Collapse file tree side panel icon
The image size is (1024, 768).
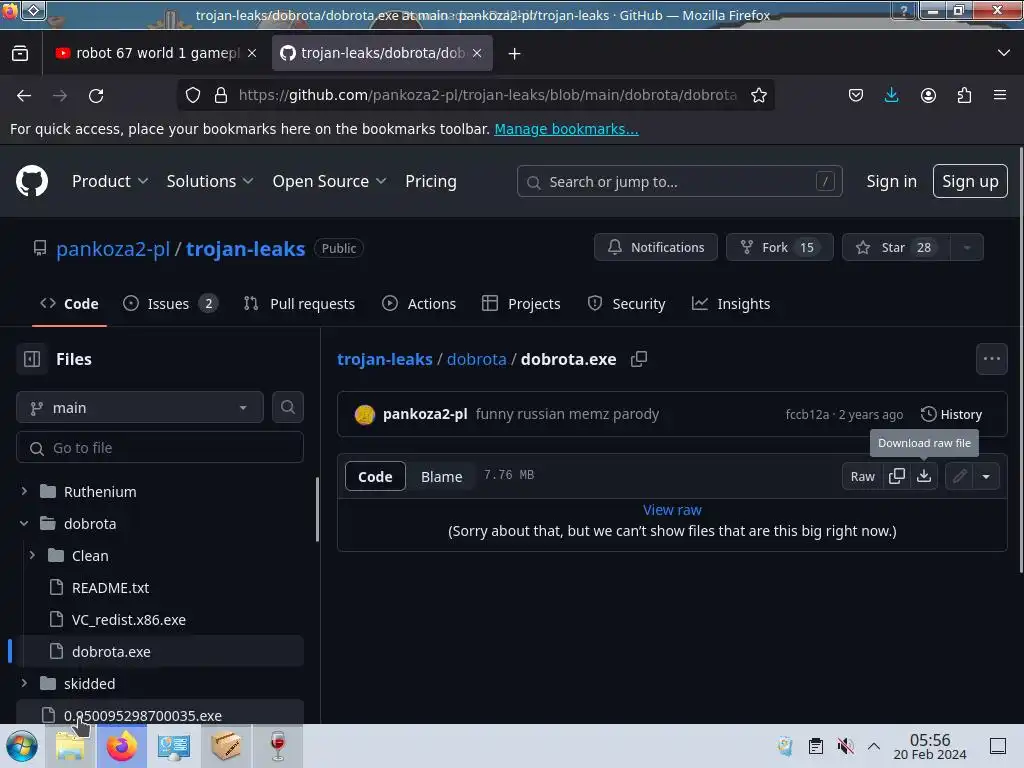(32, 359)
